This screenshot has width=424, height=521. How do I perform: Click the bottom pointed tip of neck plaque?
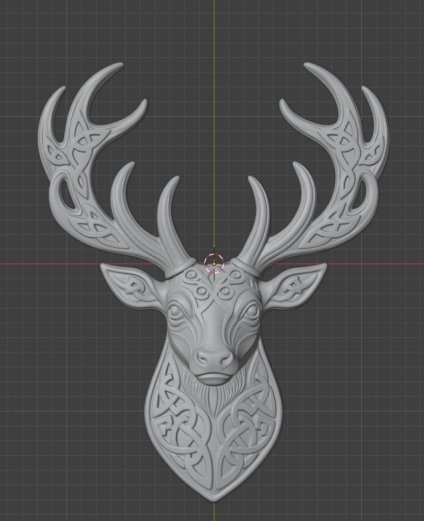tap(214, 498)
